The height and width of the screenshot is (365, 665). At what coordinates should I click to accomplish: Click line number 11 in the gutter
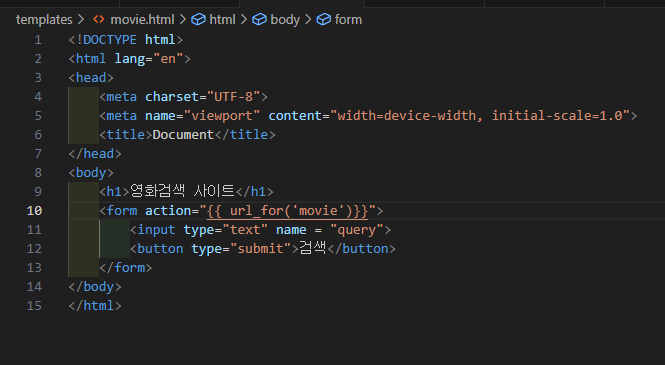(x=34, y=230)
